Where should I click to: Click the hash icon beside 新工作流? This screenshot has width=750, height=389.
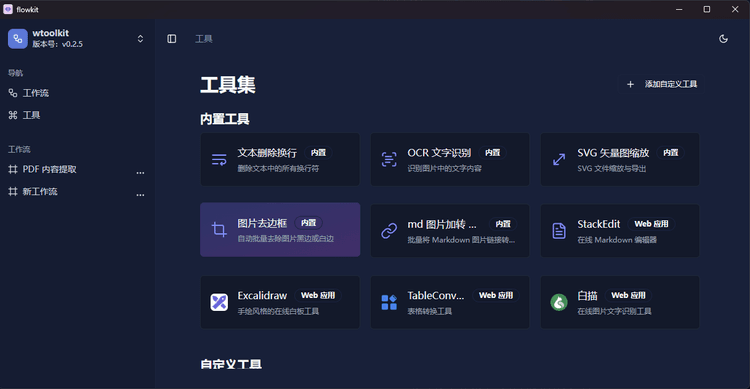pos(13,191)
